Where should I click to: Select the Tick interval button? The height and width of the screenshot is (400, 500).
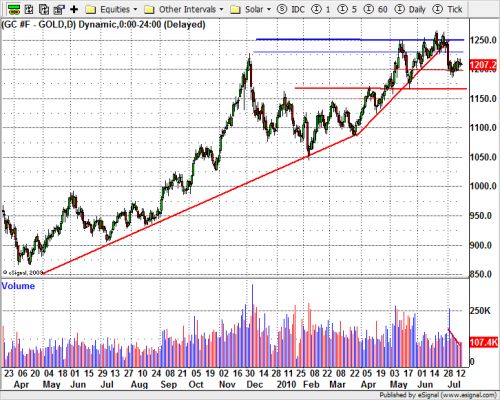pos(447,9)
